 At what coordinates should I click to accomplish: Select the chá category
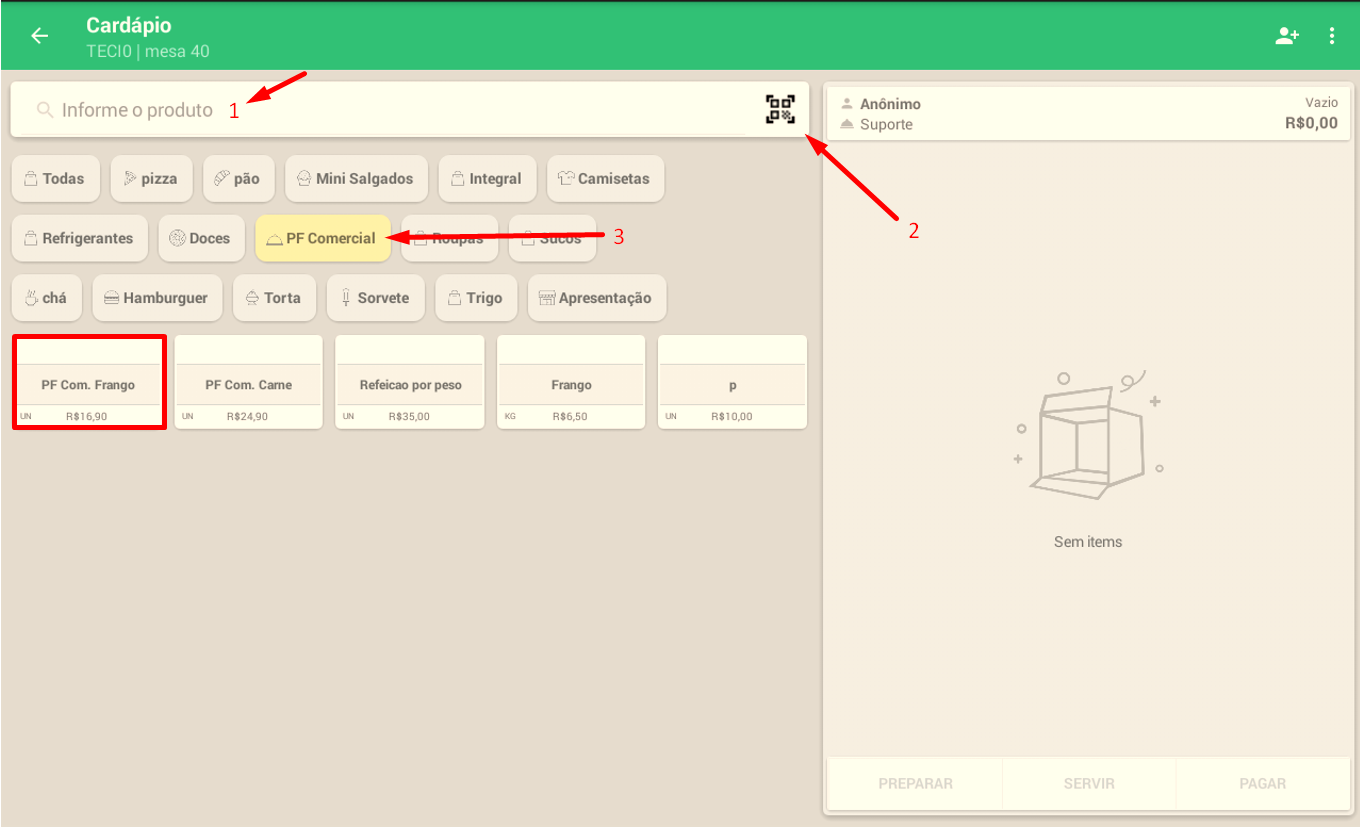46,298
